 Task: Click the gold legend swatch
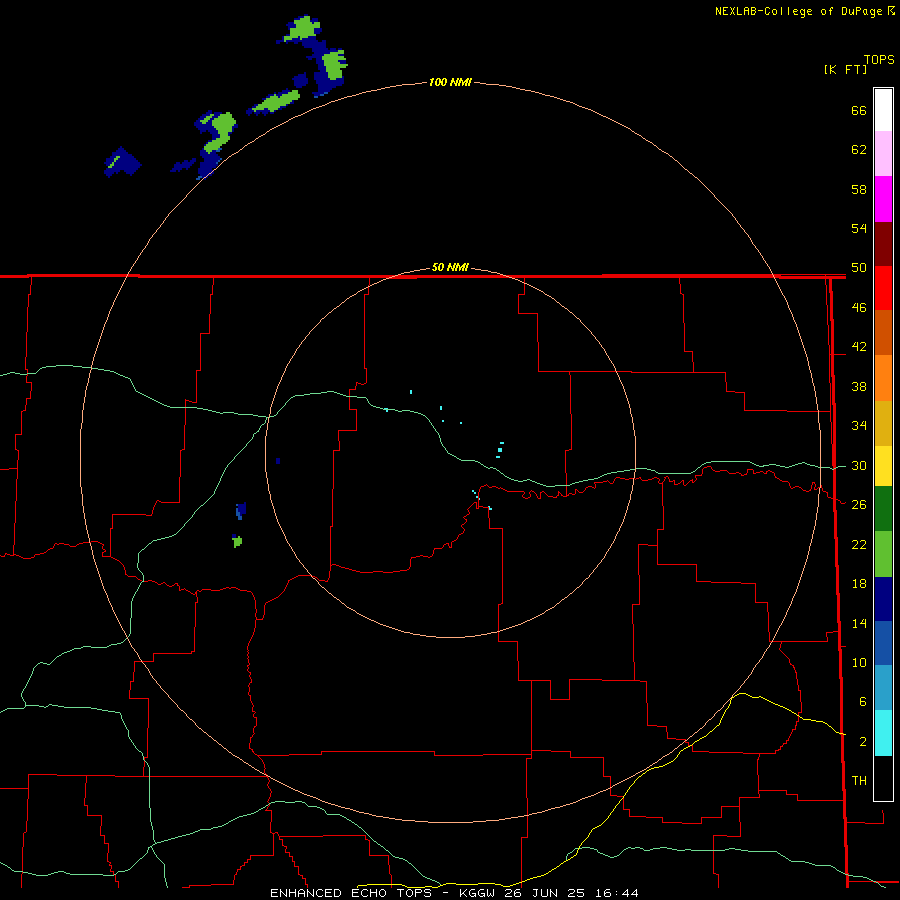pyautogui.click(x=883, y=423)
